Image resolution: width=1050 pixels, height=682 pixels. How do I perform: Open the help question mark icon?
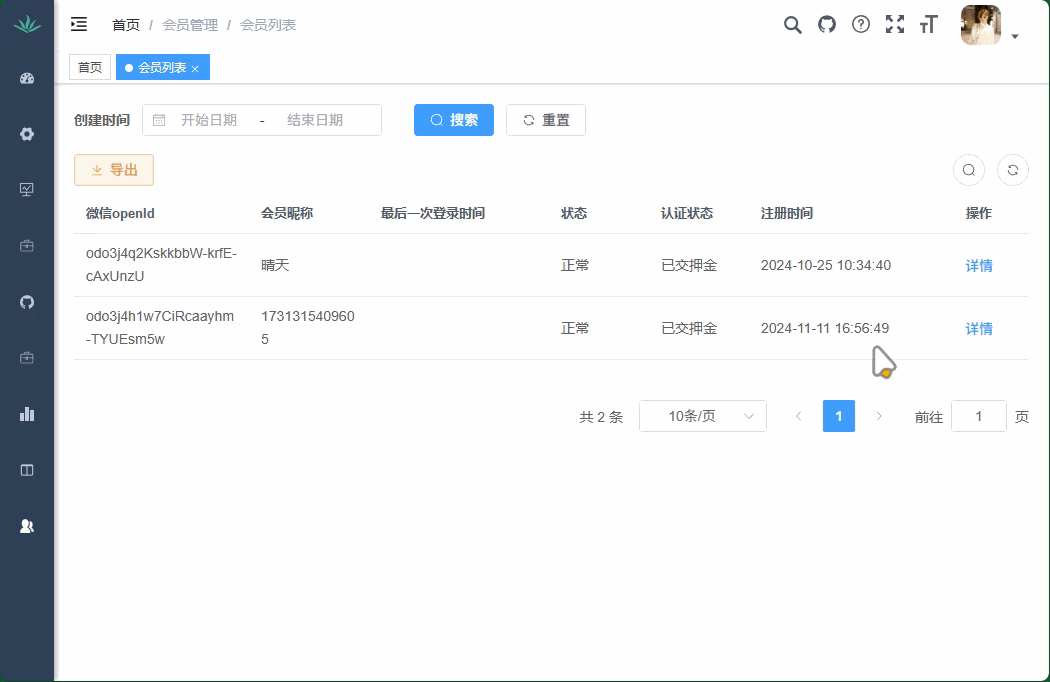860,25
